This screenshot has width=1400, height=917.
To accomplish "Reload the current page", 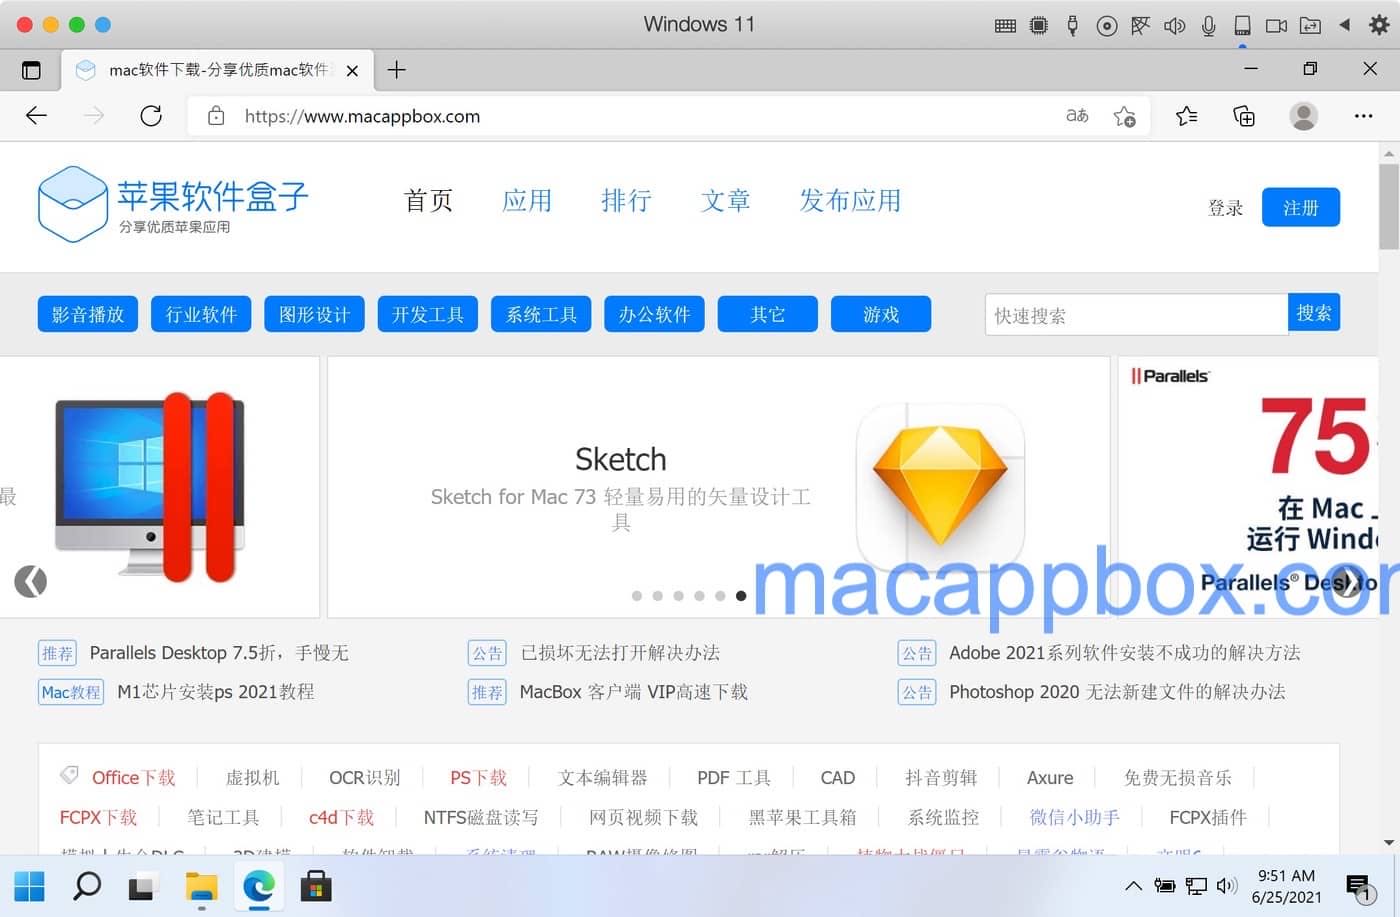I will click(x=151, y=116).
